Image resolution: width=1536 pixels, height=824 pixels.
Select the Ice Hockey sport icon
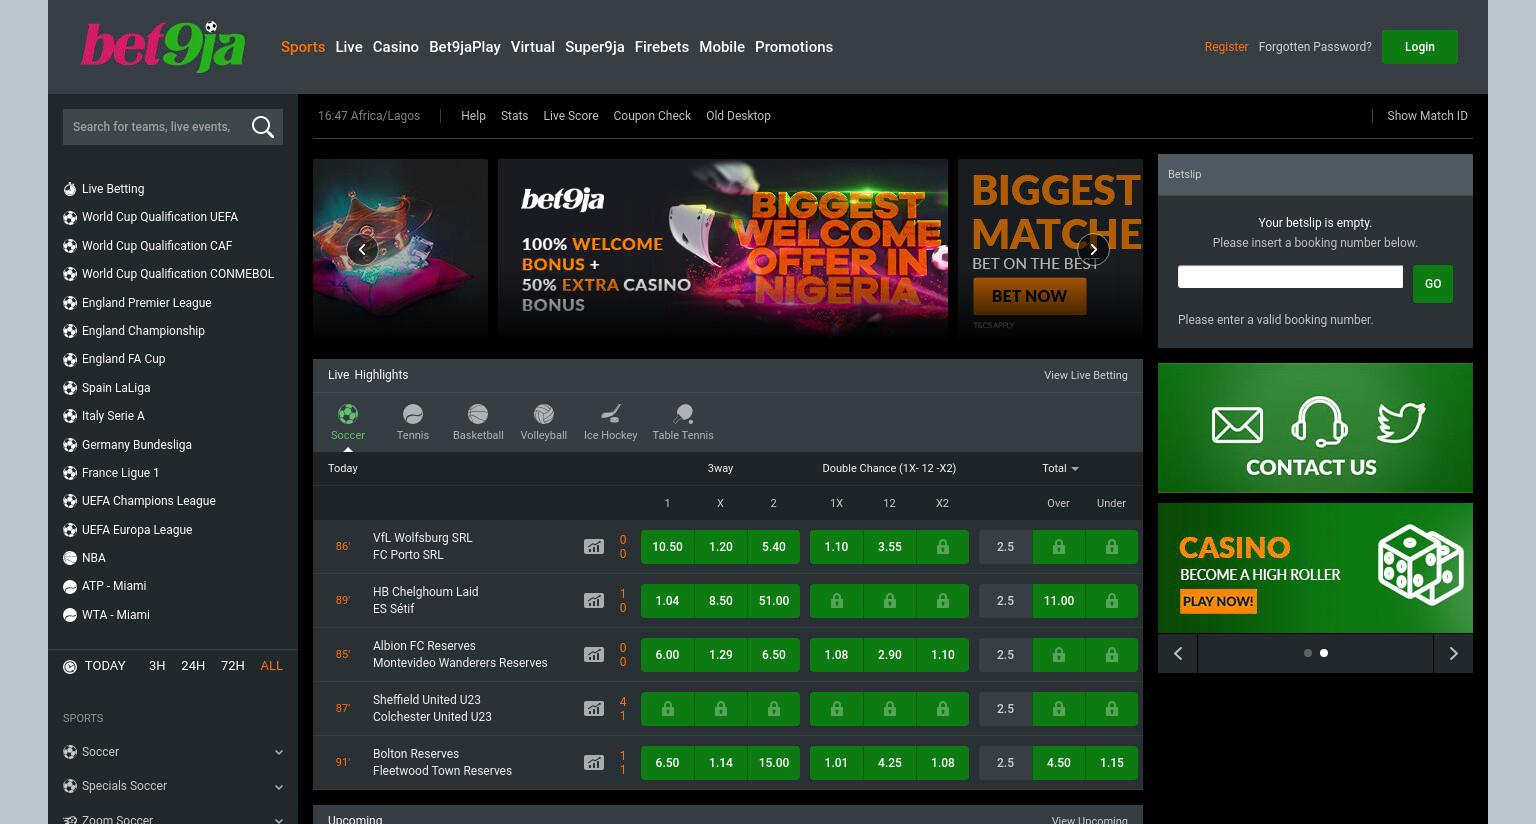coord(611,414)
